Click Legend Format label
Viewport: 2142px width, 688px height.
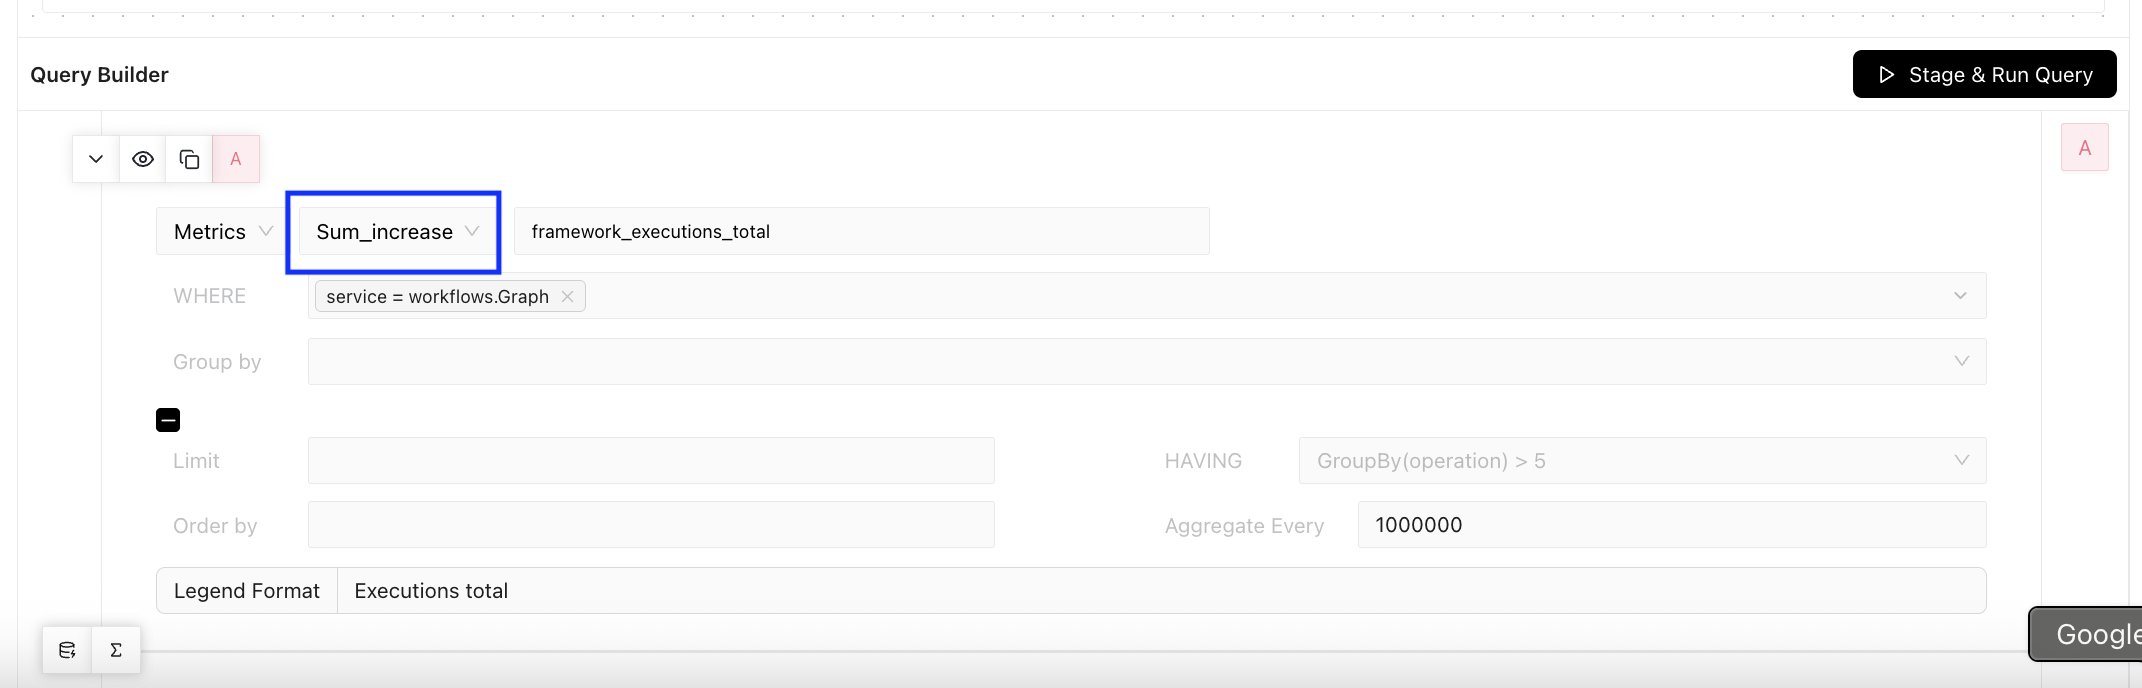[247, 591]
